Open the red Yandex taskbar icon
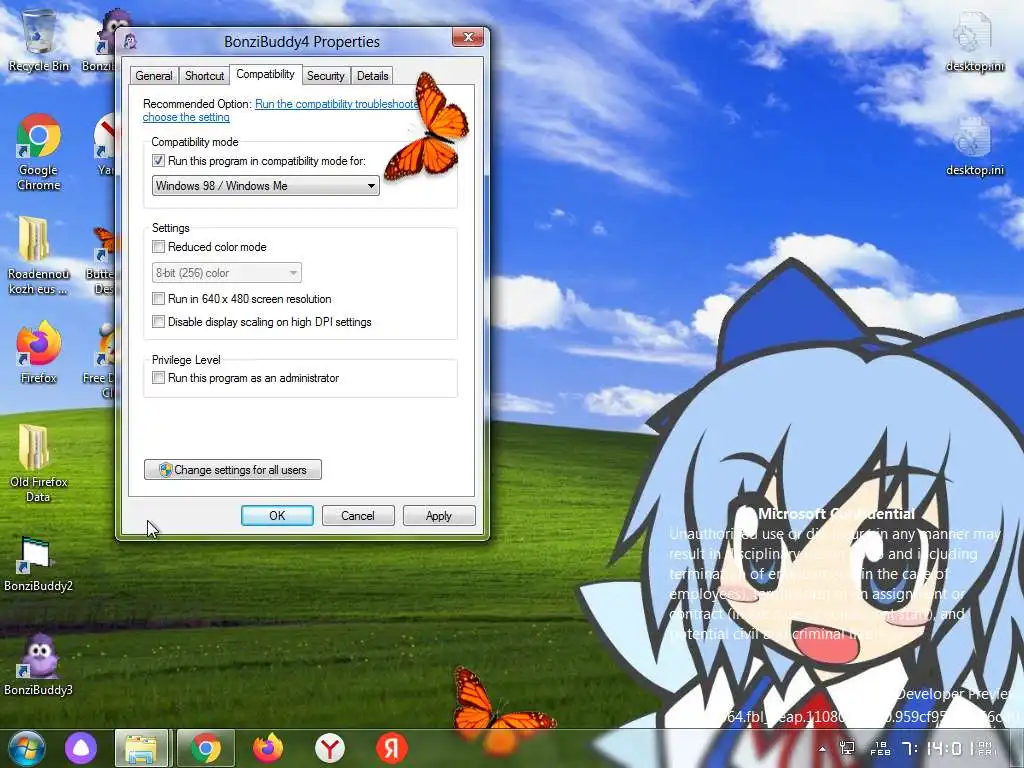Viewport: 1024px width, 768px height. pos(392,748)
